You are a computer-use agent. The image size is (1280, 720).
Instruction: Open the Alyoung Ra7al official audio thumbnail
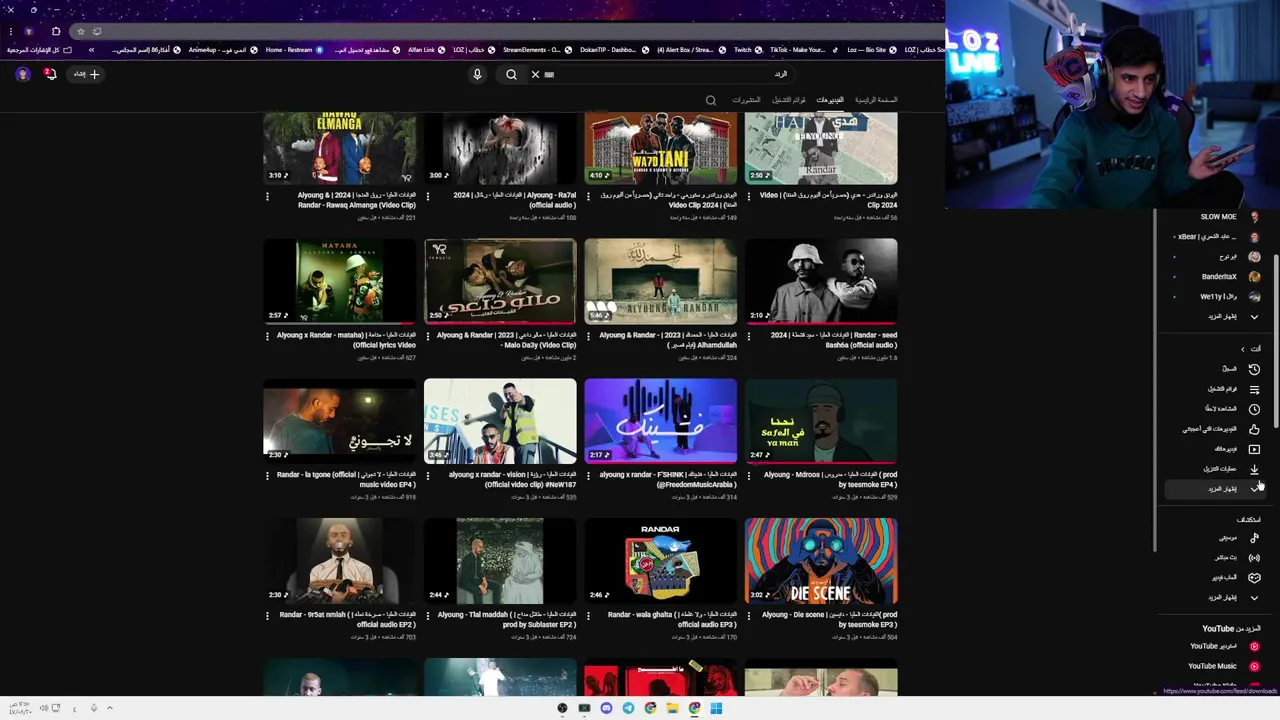tap(500, 148)
